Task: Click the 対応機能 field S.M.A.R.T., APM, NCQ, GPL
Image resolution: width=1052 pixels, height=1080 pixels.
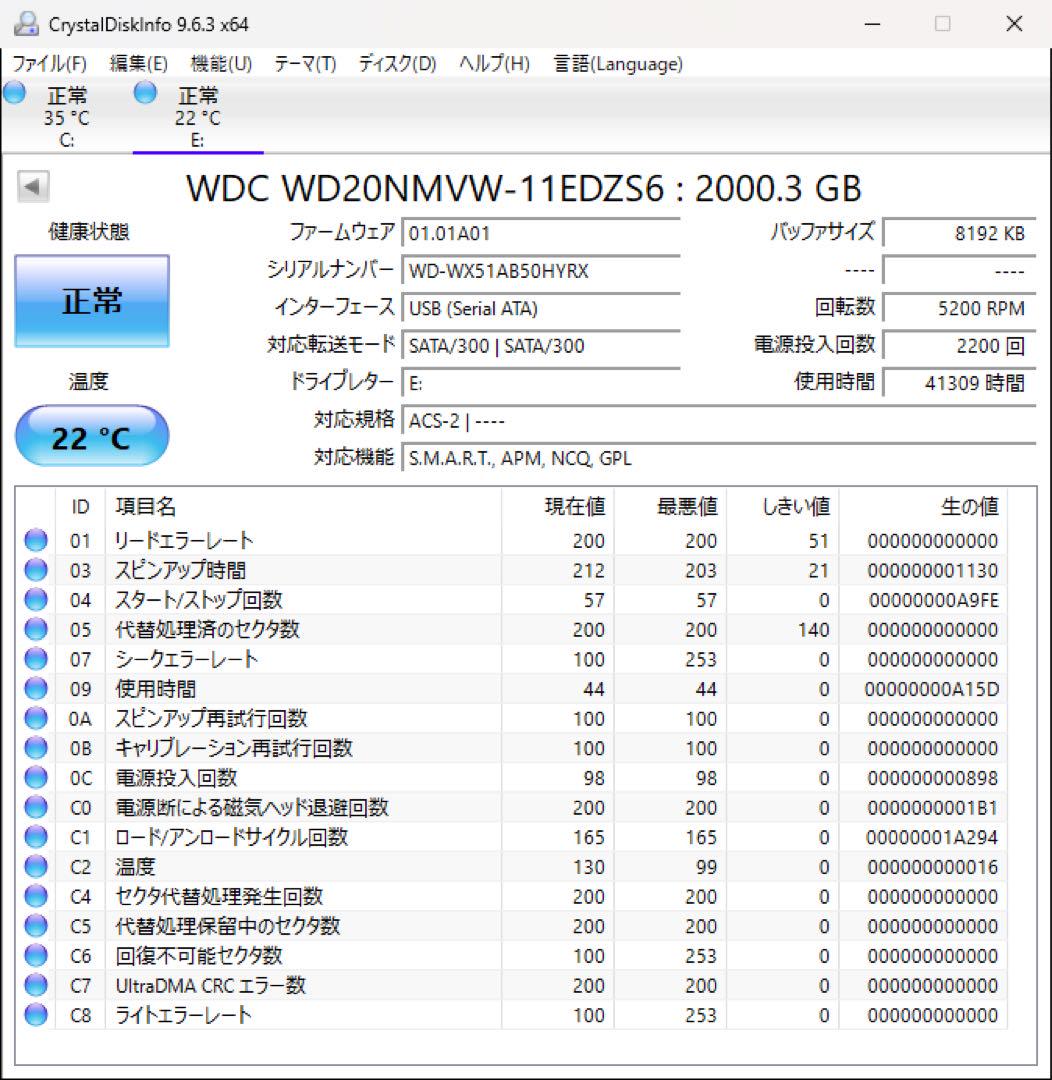Action: 719,458
